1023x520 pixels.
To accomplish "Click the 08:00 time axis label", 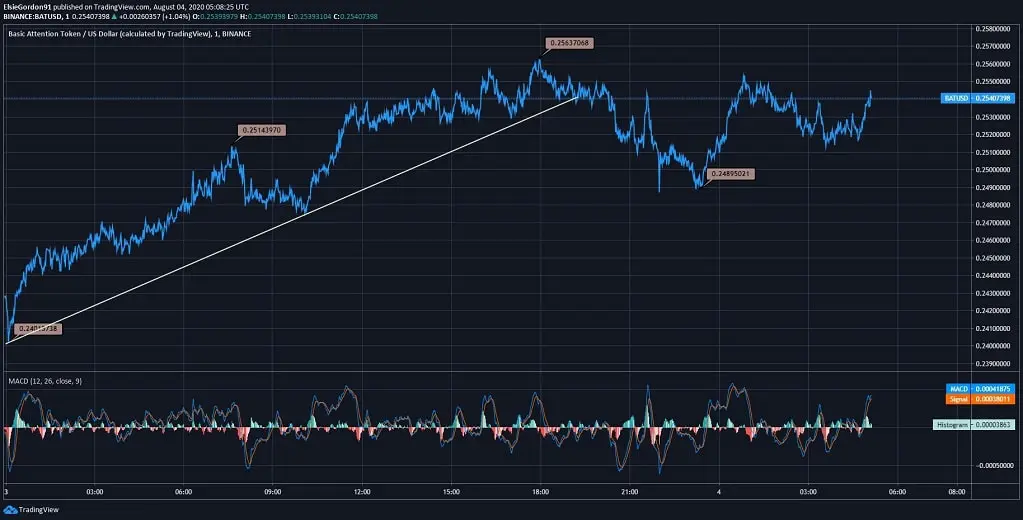I will (x=956, y=492).
